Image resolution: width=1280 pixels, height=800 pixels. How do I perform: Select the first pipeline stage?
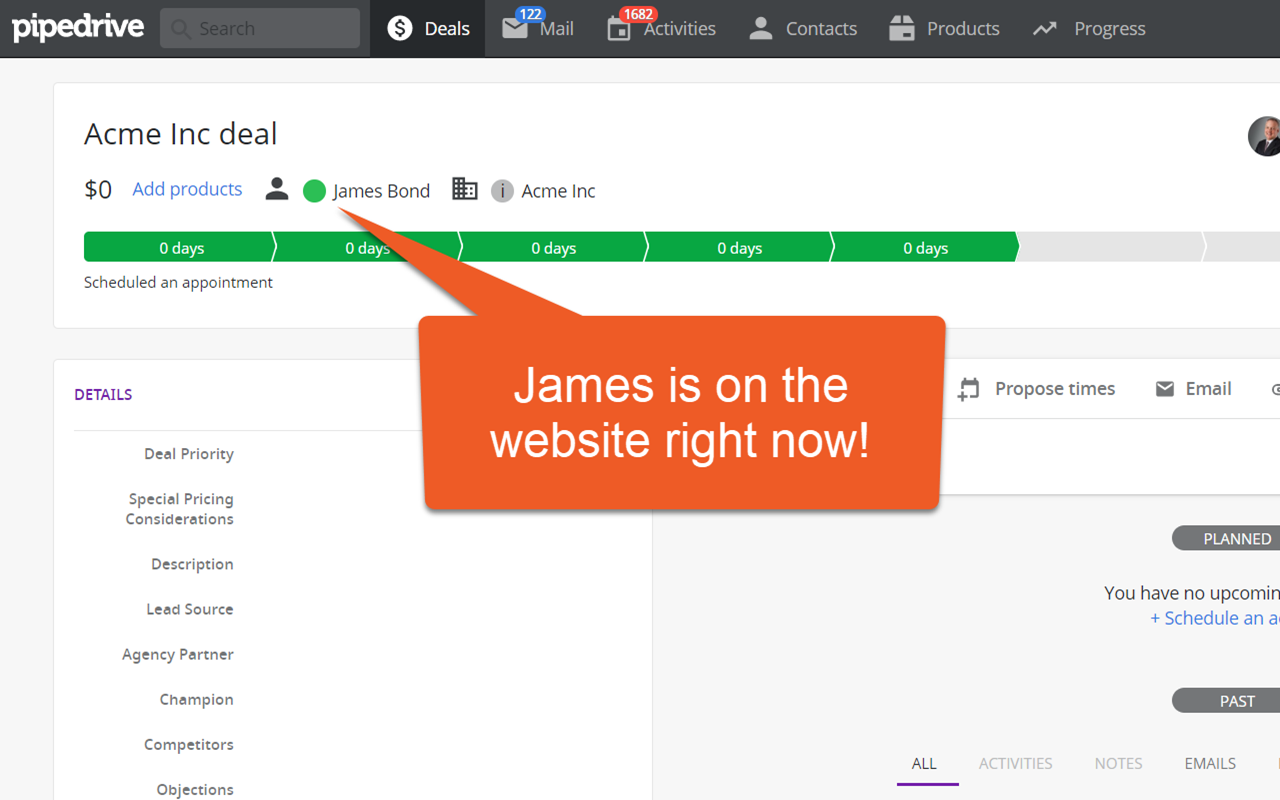point(180,247)
